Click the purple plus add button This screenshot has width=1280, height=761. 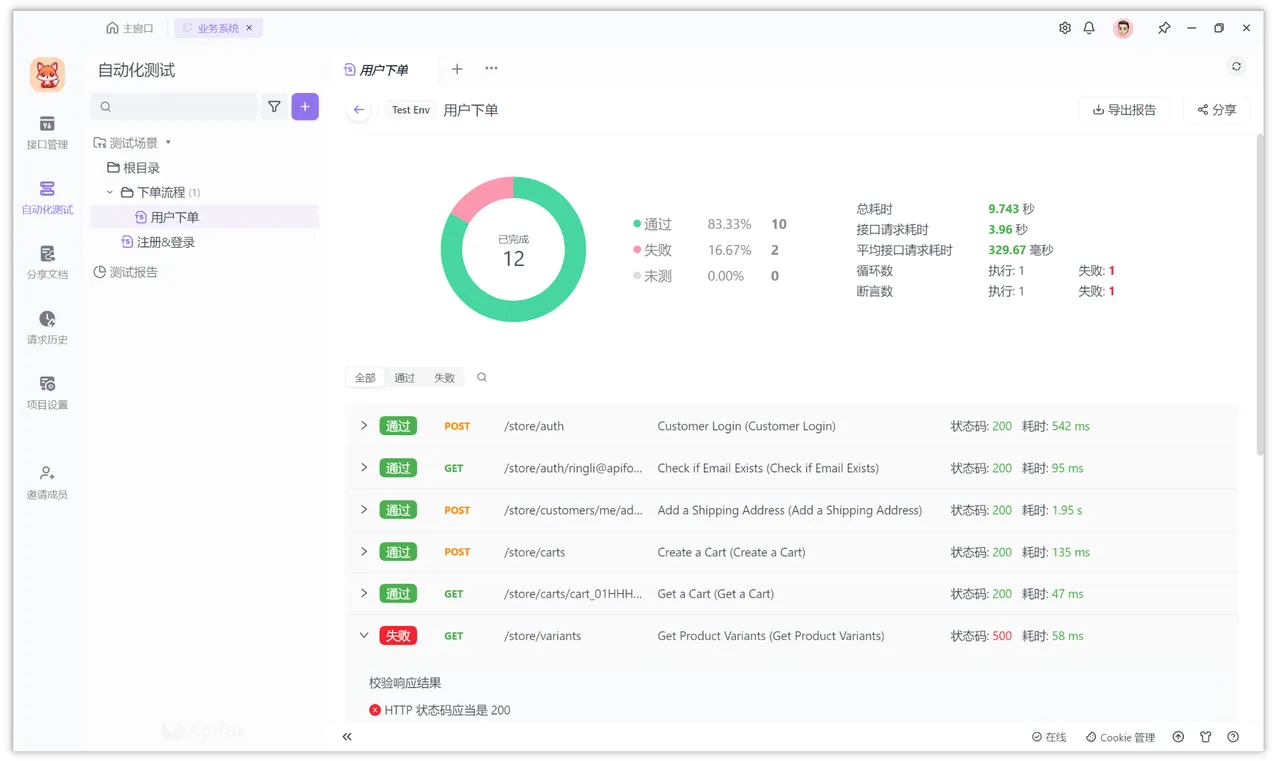coord(305,107)
